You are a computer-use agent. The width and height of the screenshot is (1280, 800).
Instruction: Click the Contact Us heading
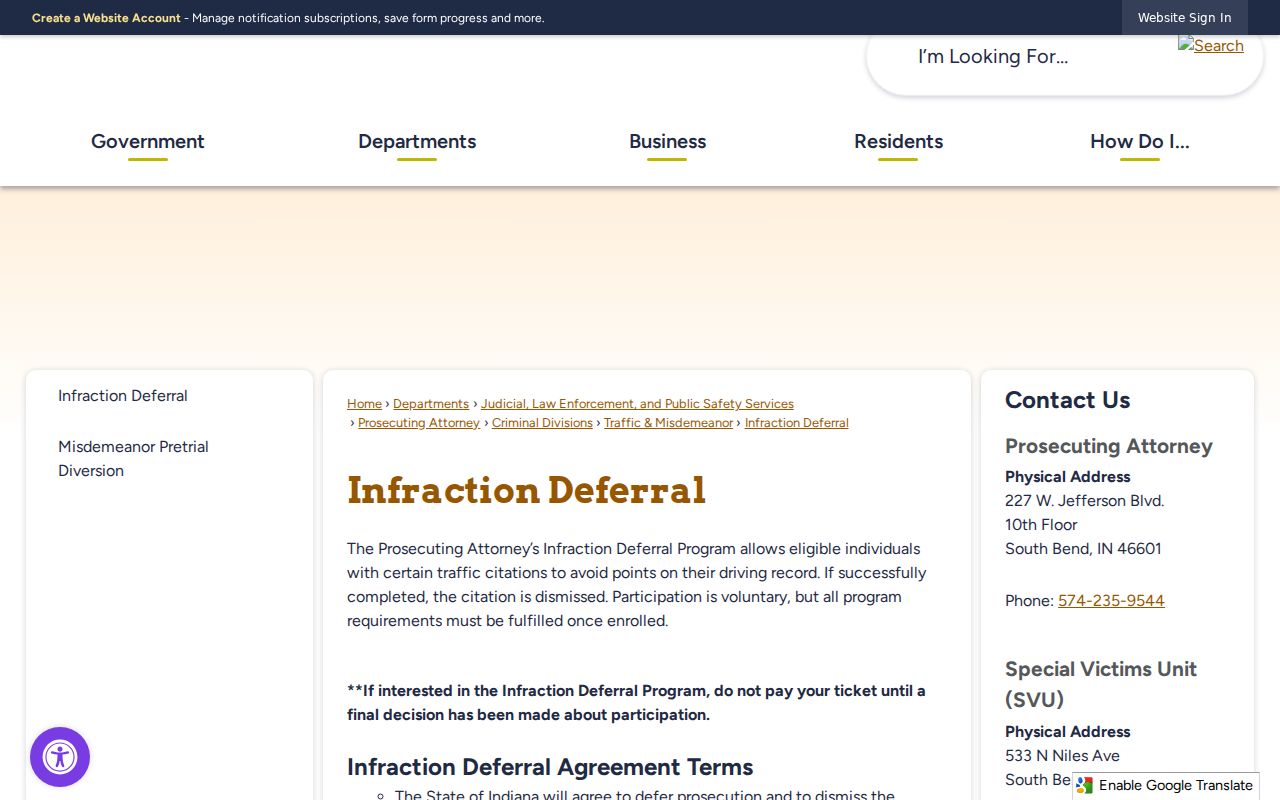click(1068, 400)
